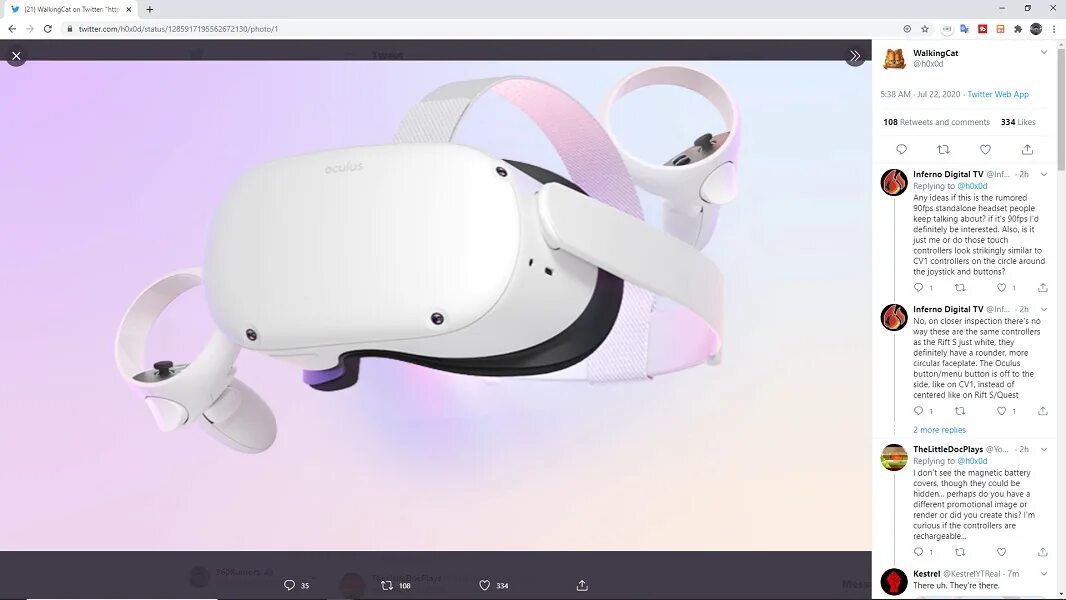This screenshot has width=1066, height=600.
Task: Like the photo using the heart showing 334
Action: (485, 585)
